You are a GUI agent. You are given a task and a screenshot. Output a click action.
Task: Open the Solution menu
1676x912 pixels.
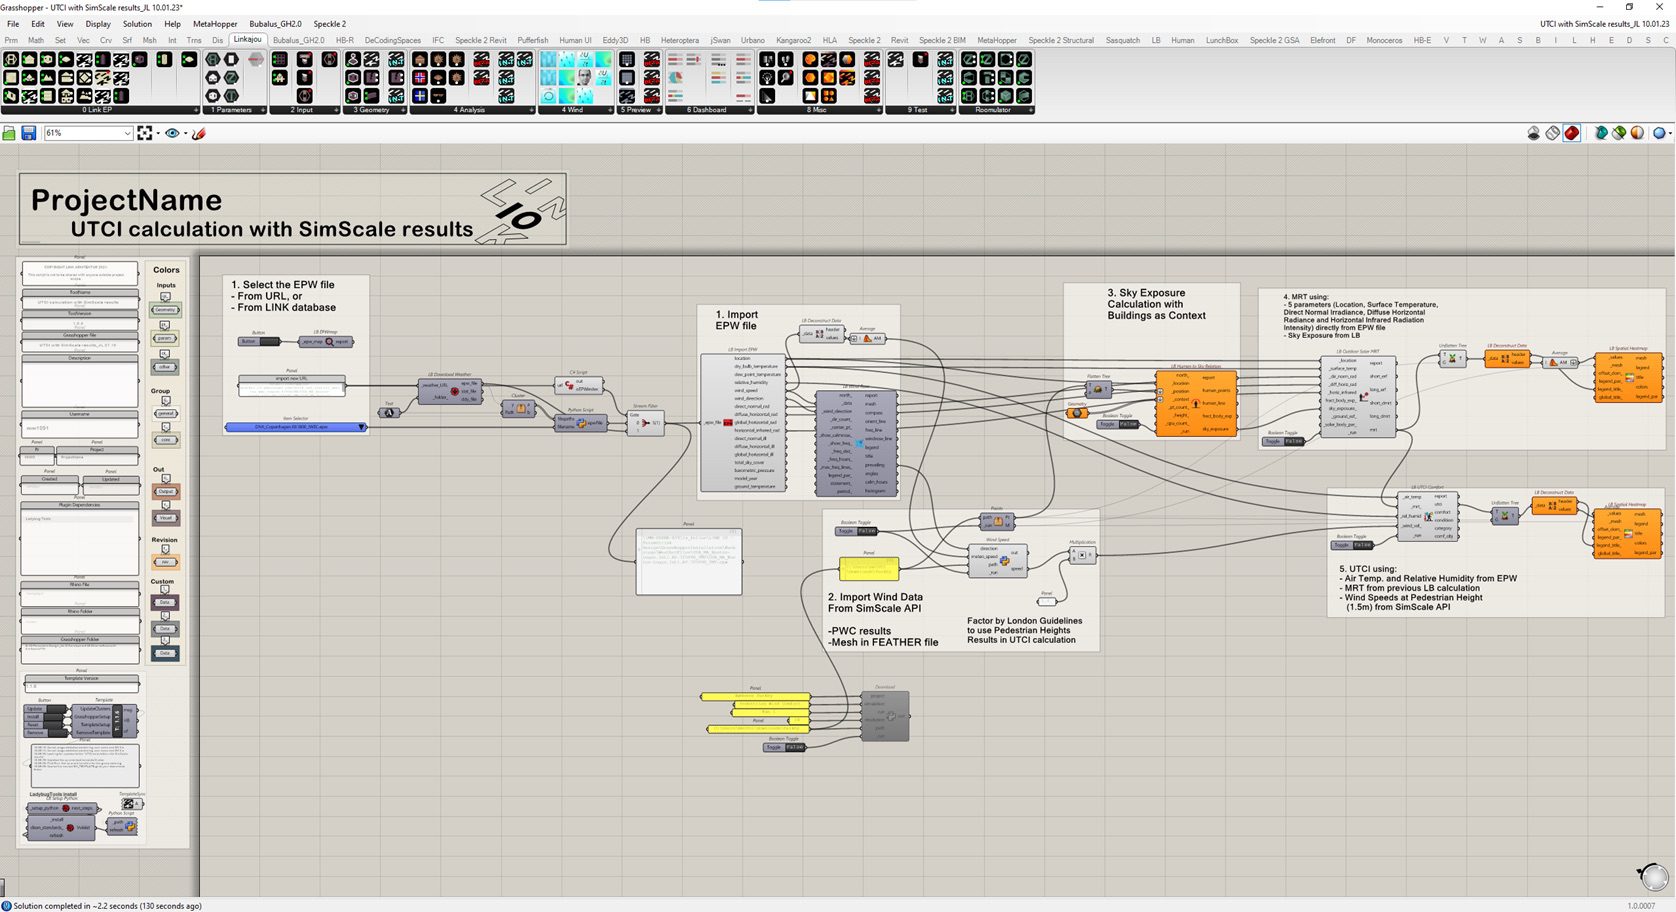tap(137, 24)
